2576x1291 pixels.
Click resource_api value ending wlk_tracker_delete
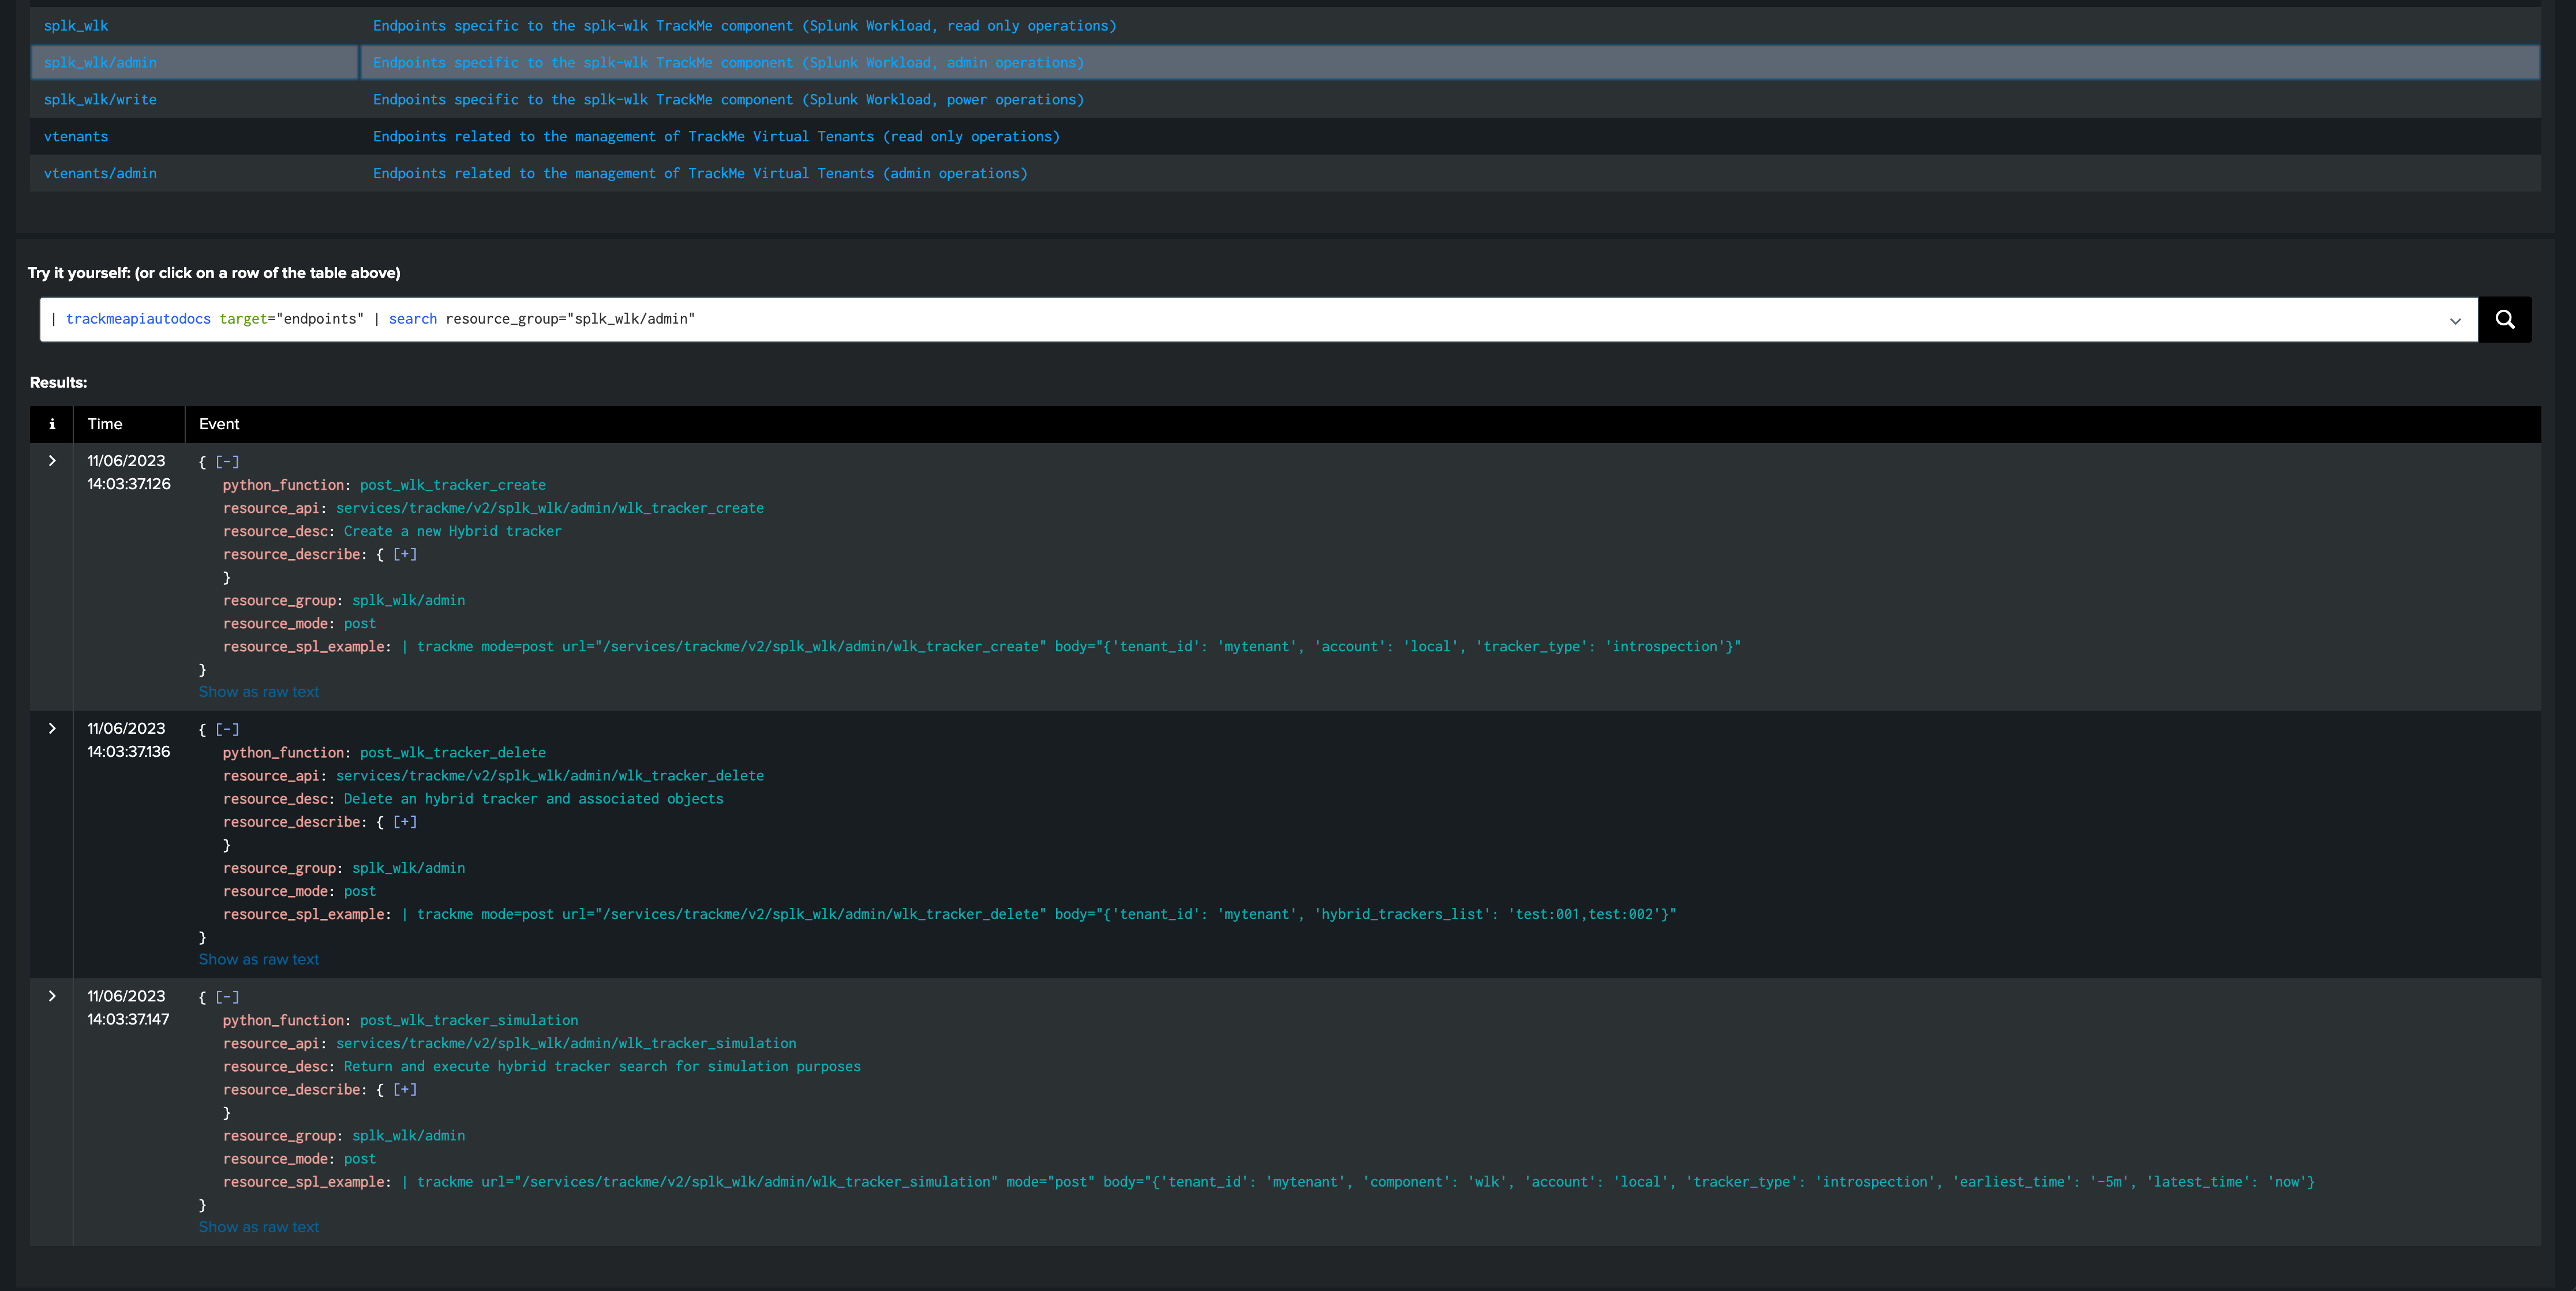coord(550,776)
